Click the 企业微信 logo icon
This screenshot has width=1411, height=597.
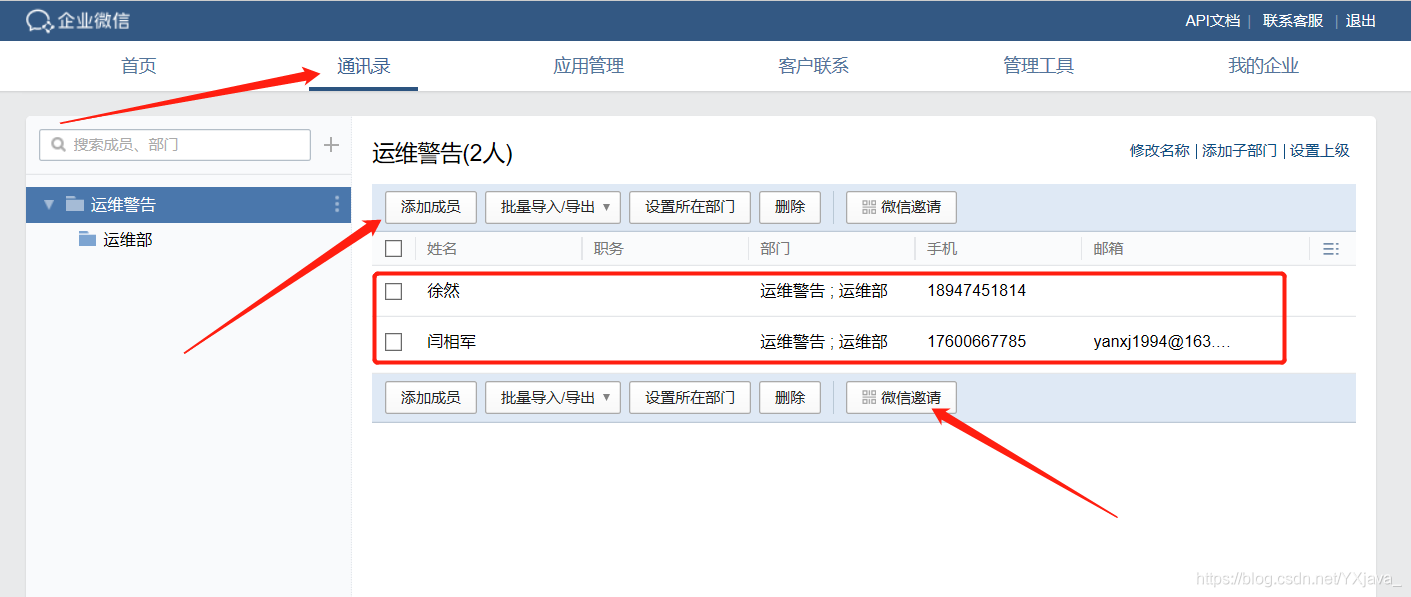pos(39,21)
